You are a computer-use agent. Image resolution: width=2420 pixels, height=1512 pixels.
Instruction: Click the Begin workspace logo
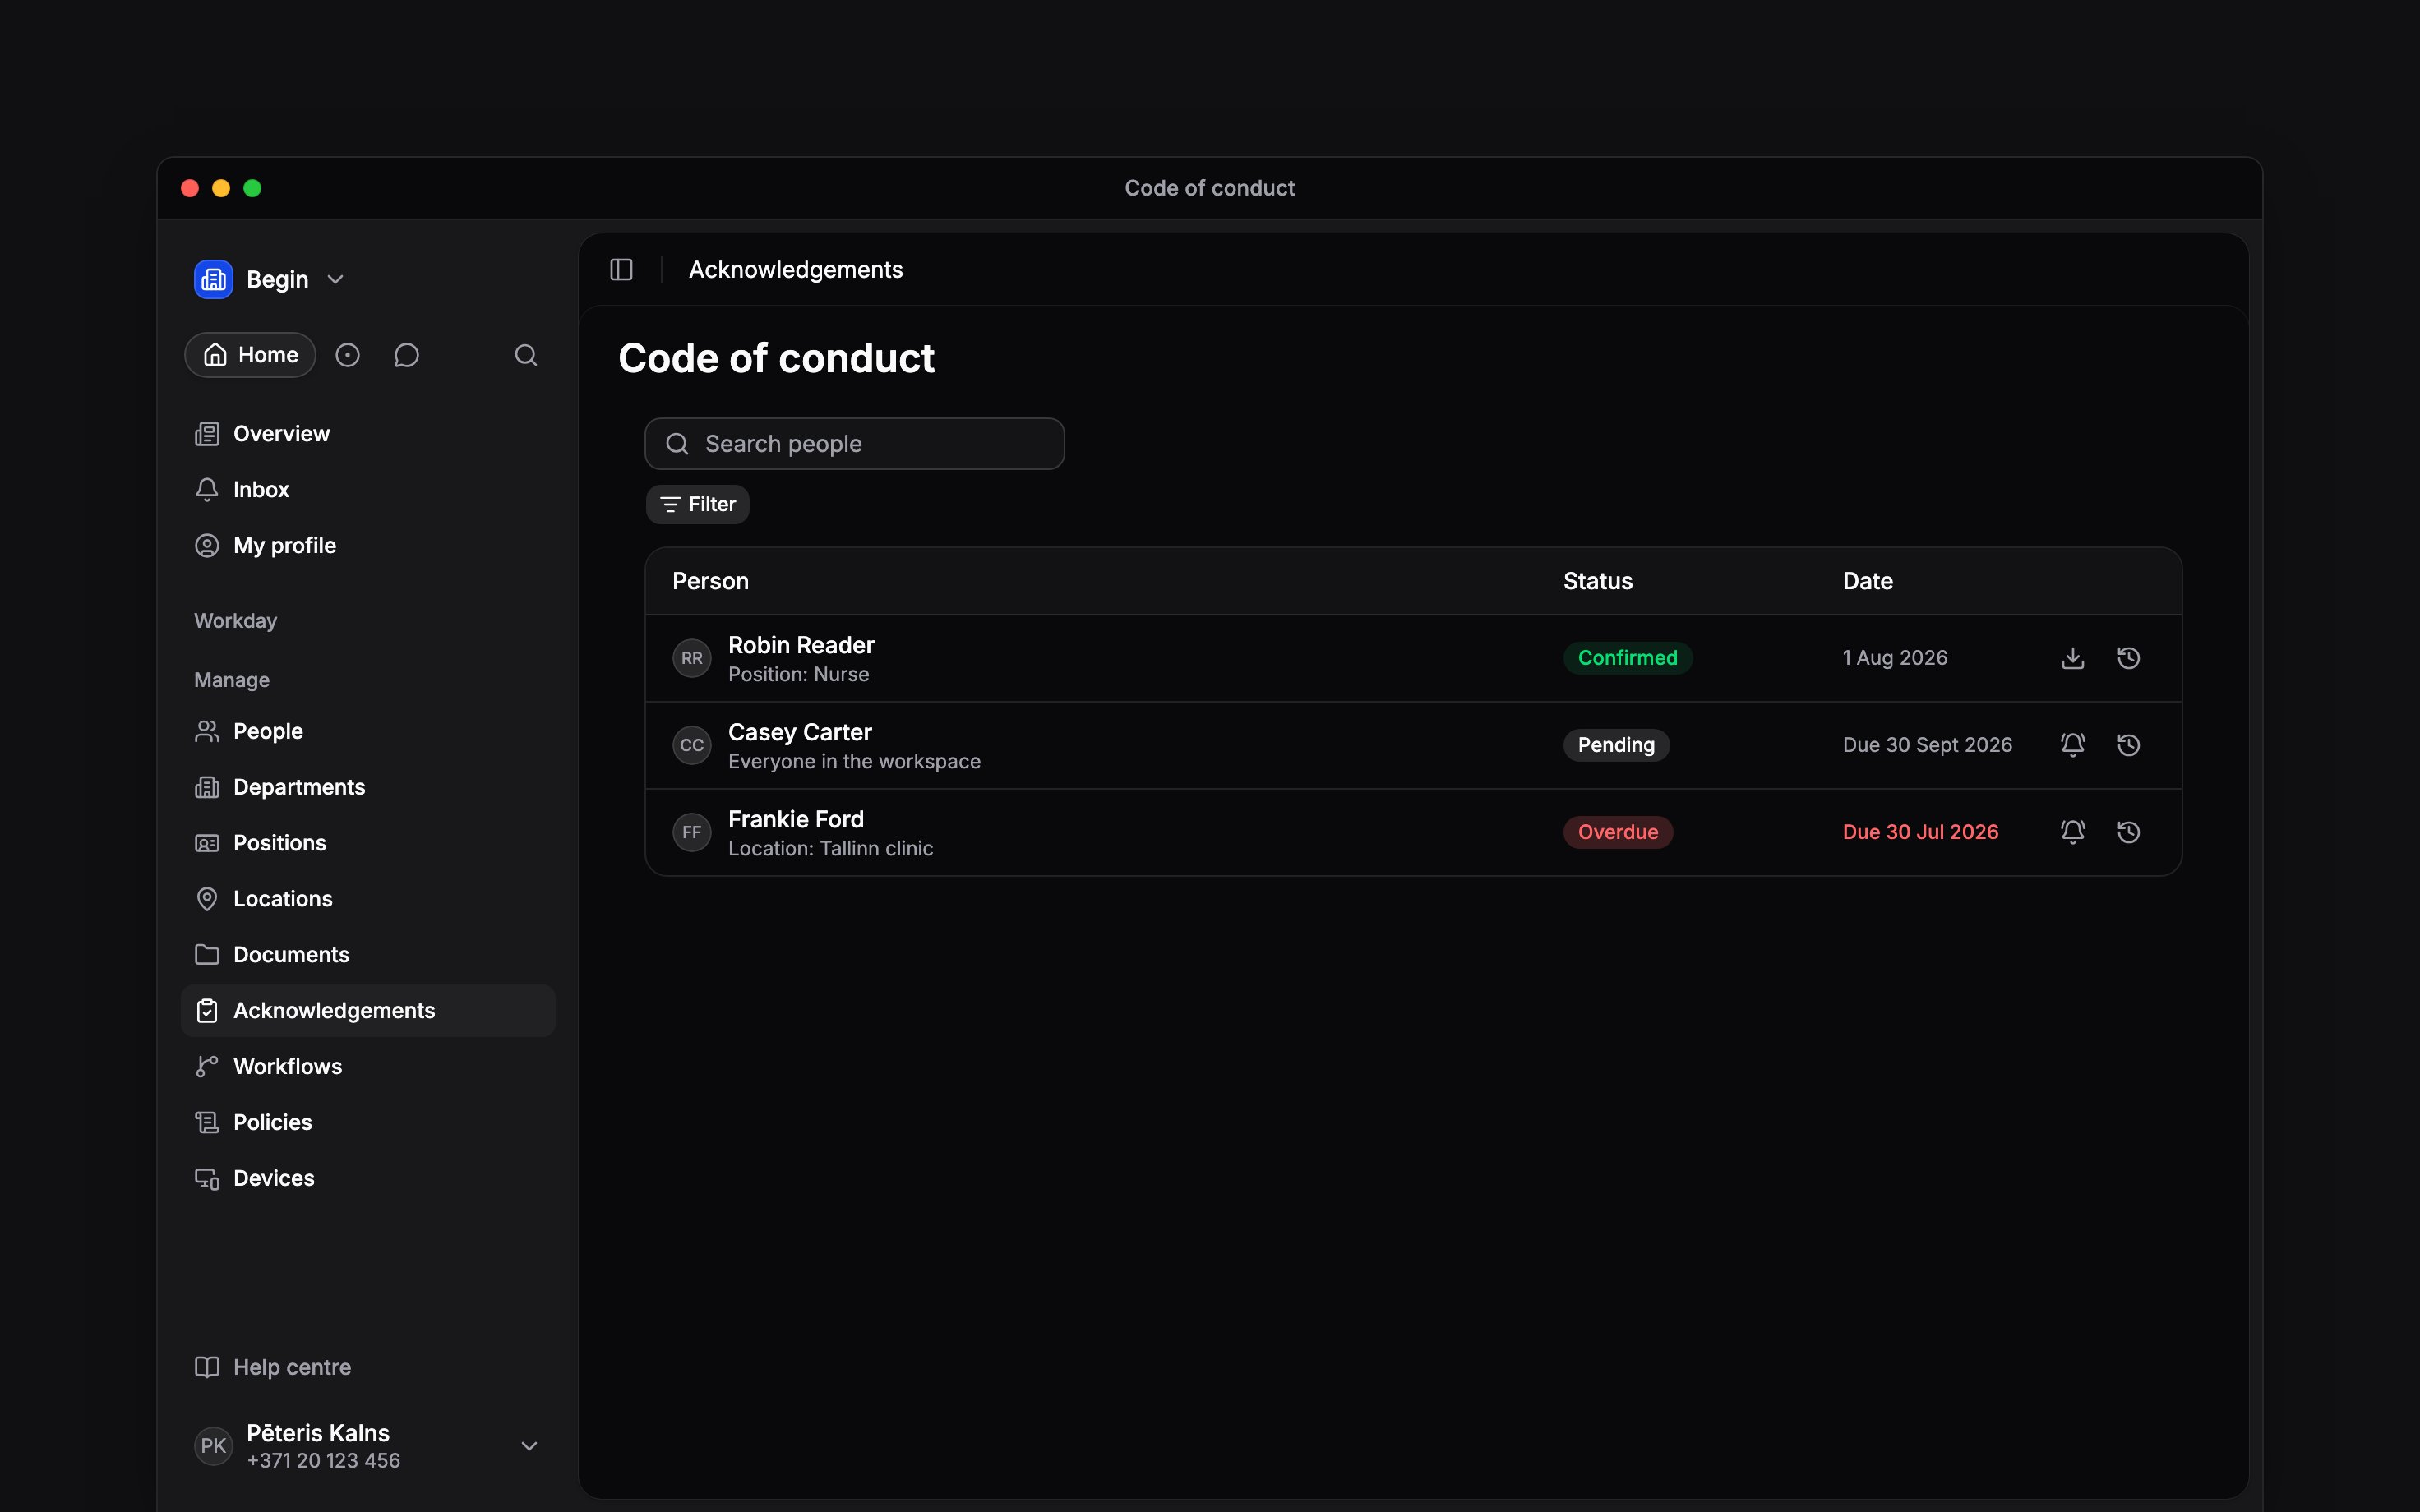[x=213, y=279]
